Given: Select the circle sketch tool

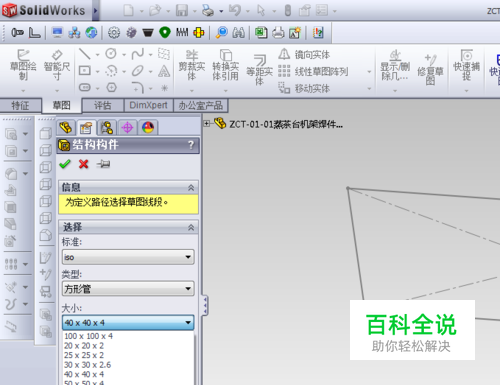Looking at the screenshot, I should (111, 54).
